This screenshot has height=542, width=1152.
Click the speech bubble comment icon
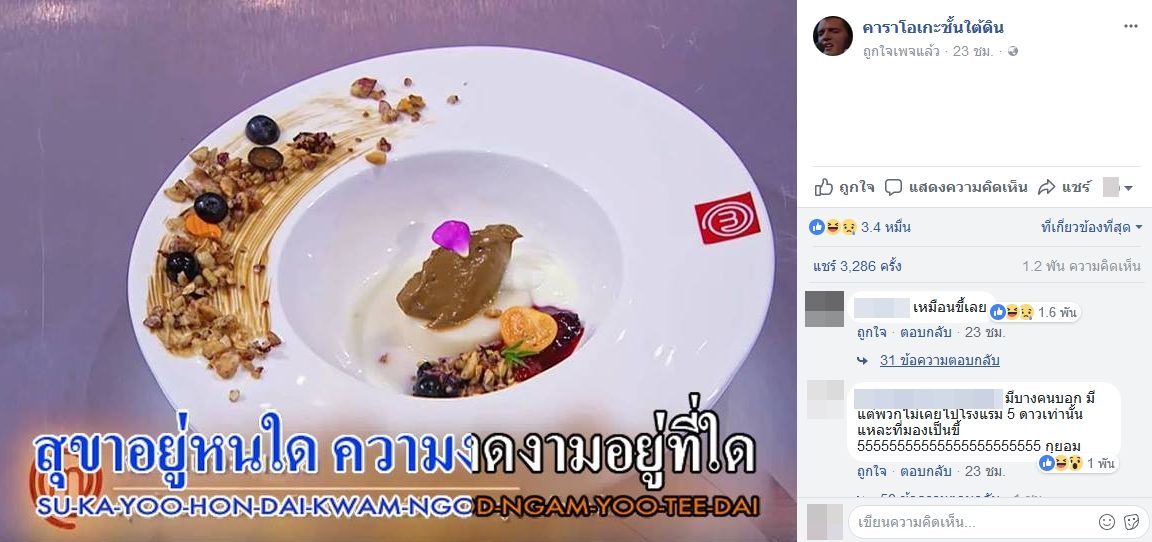point(893,187)
